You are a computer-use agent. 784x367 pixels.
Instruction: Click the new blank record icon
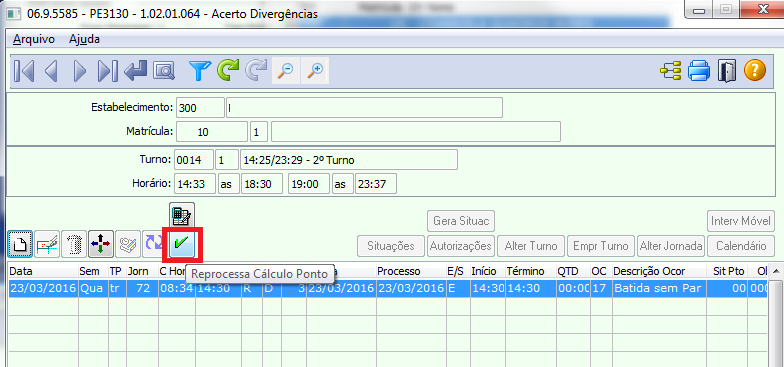(x=20, y=244)
